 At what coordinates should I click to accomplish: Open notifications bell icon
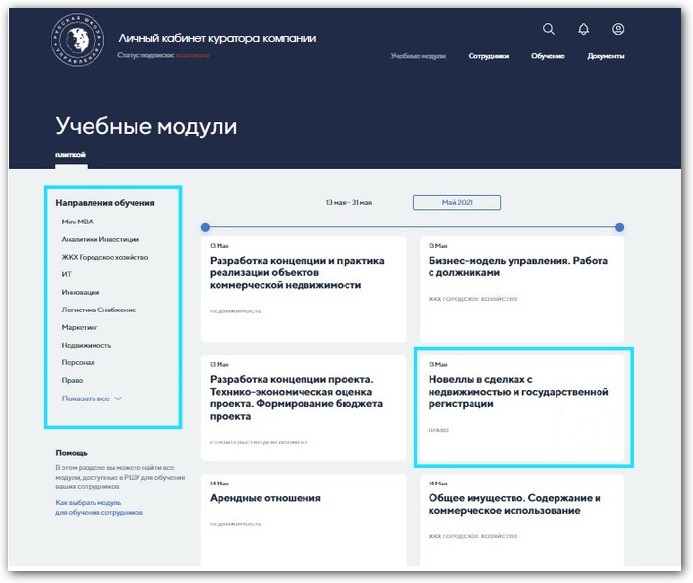(x=584, y=30)
